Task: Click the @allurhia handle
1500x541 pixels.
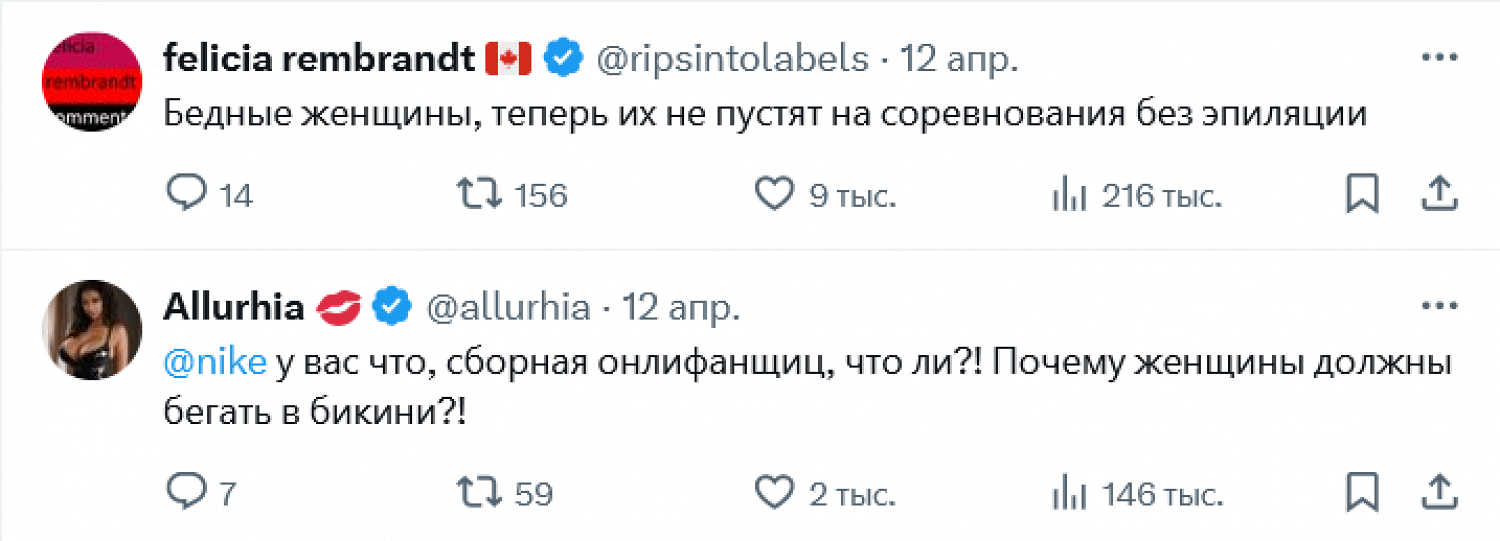Action: click(x=508, y=307)
